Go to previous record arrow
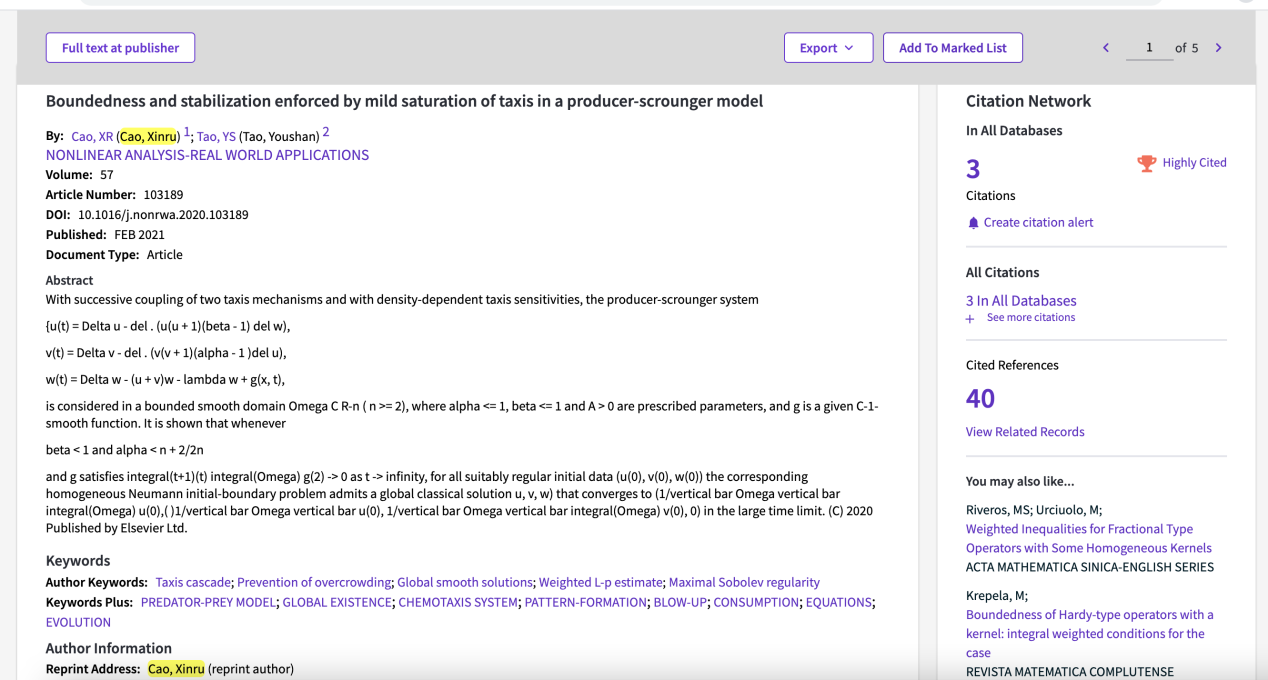 point(1106,48)
